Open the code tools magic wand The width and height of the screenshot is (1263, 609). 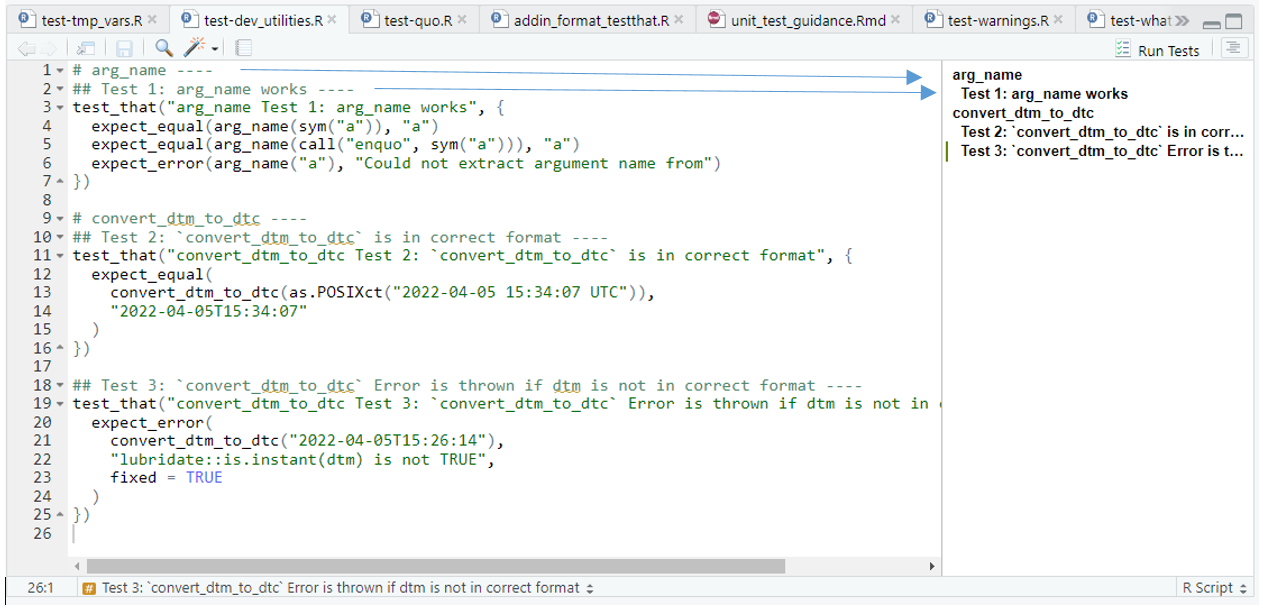(x=197, y=48)
